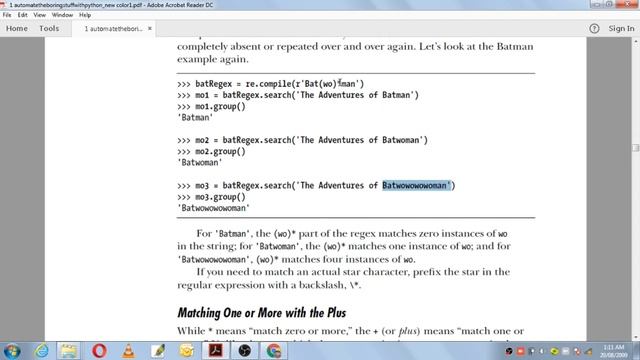Open VLC media player from taskbar
The height and width of the screenshot is (360, 640).
(x=129, y=351)
